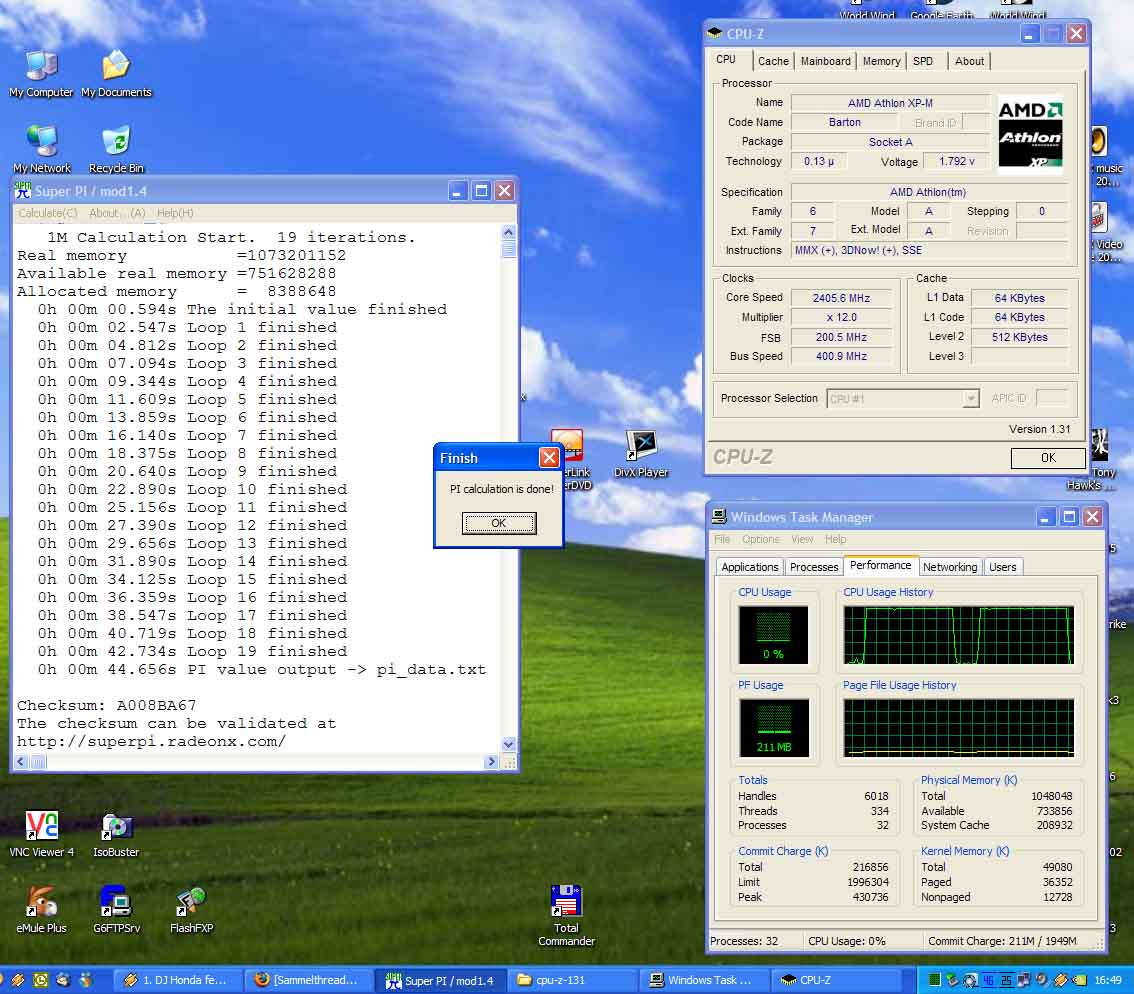Open the File menu in Task Manager
This screenshot has height=994, width=1134.
point(722,539)
